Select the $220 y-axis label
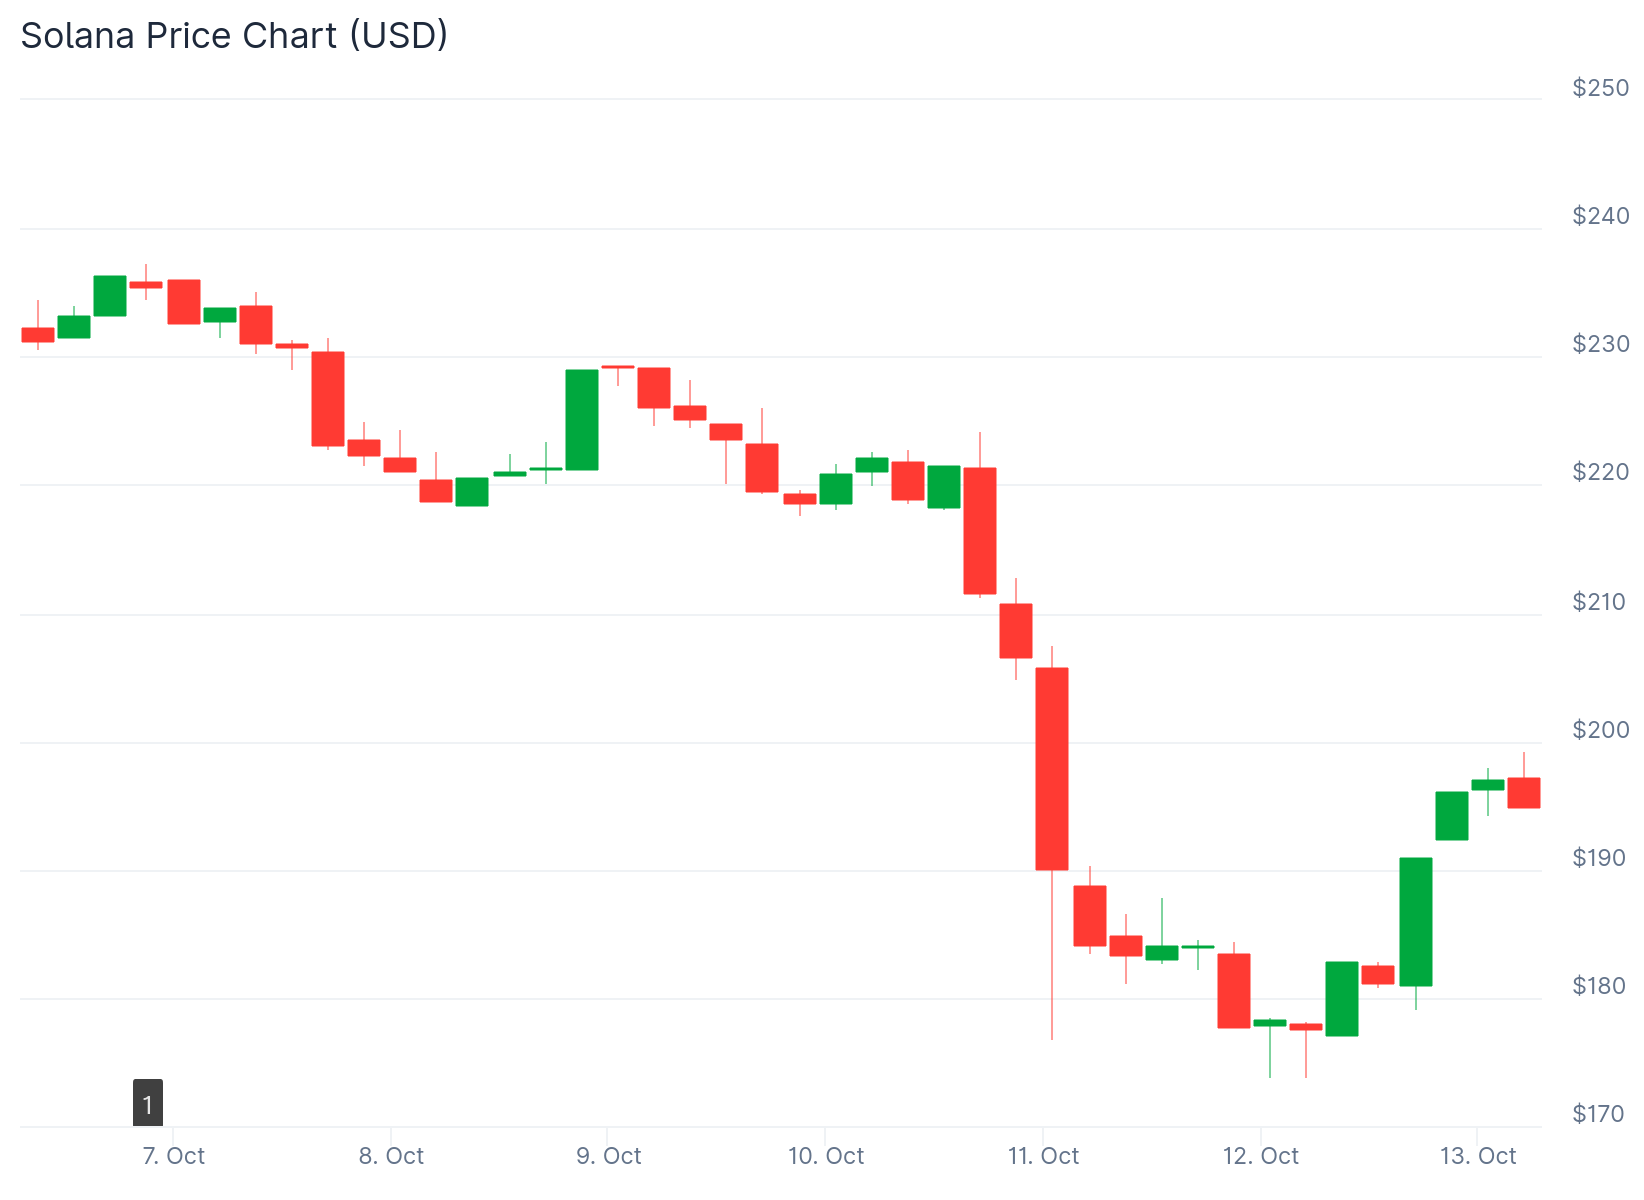1644x1200 pixels. (1600, 472)
